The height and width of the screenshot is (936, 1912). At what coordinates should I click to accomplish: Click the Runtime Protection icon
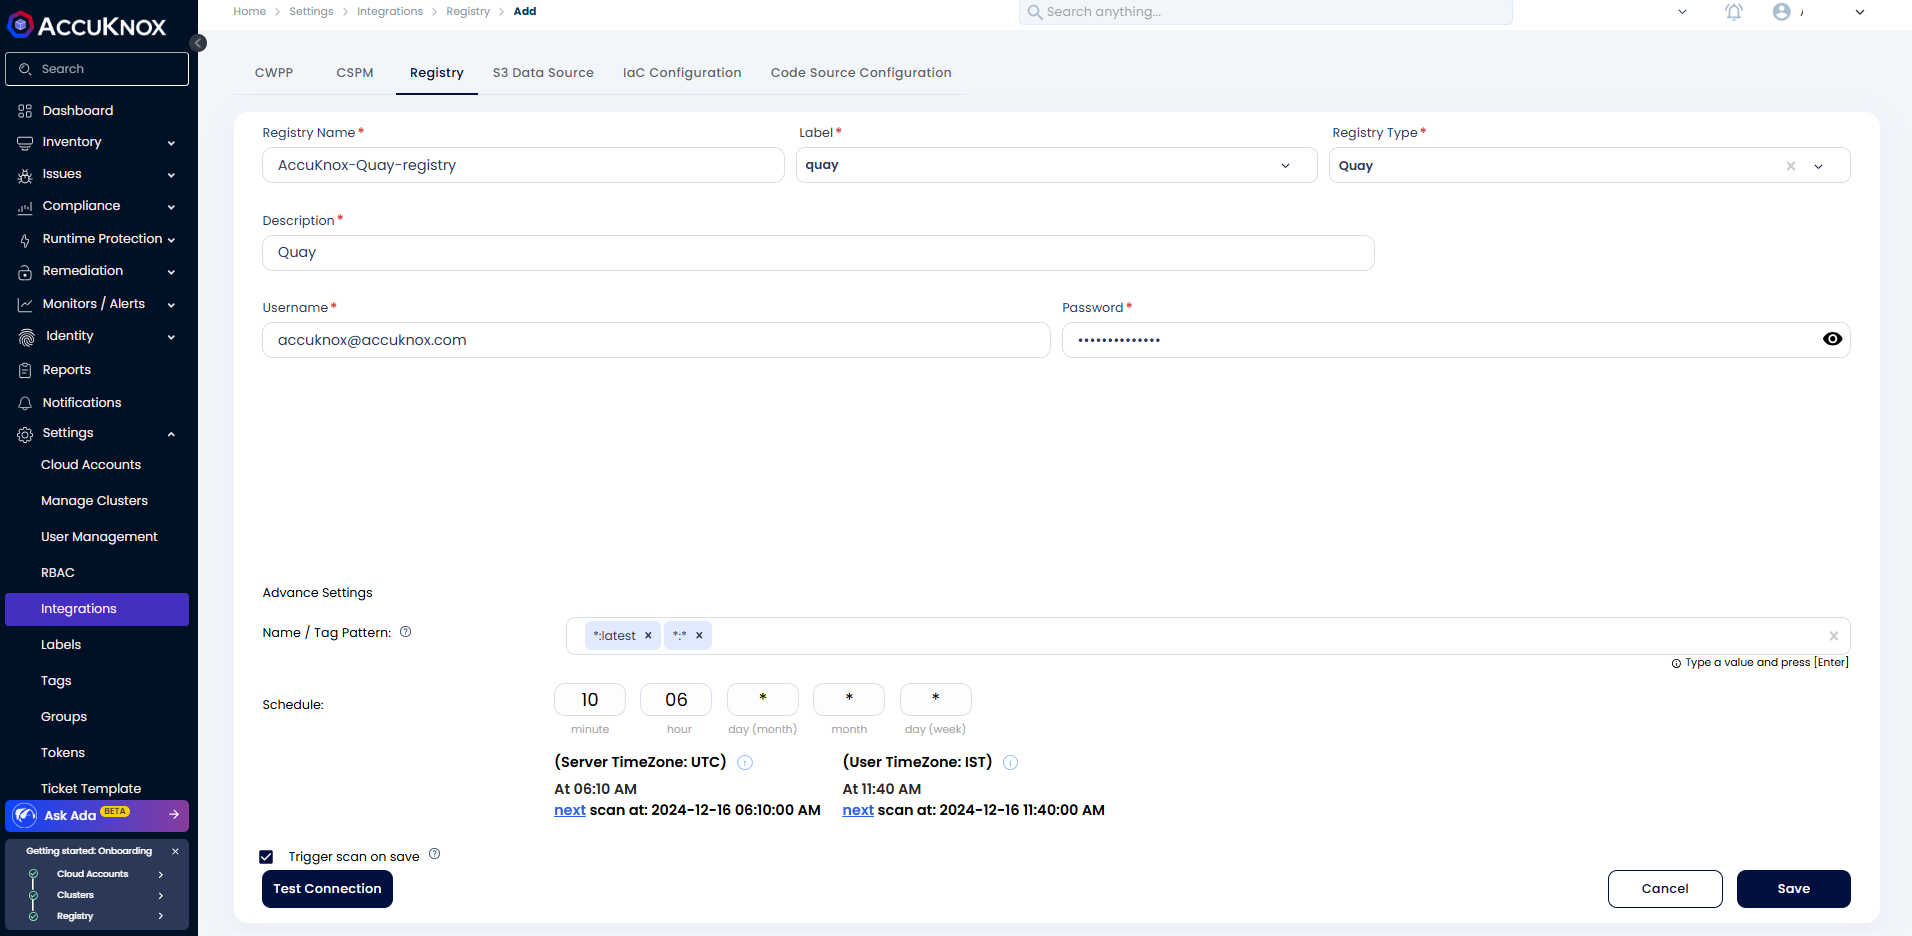tap(25, 240)
